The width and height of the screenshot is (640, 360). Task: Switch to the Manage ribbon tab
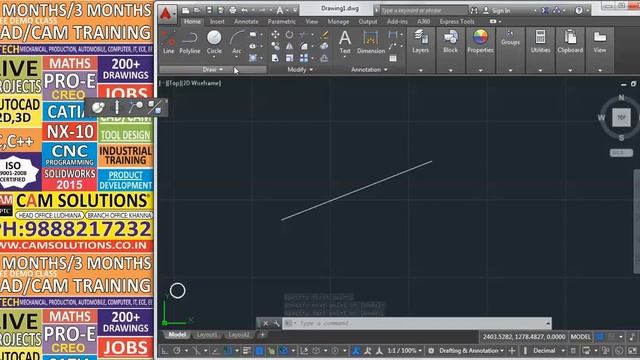(x=338, y=21)
